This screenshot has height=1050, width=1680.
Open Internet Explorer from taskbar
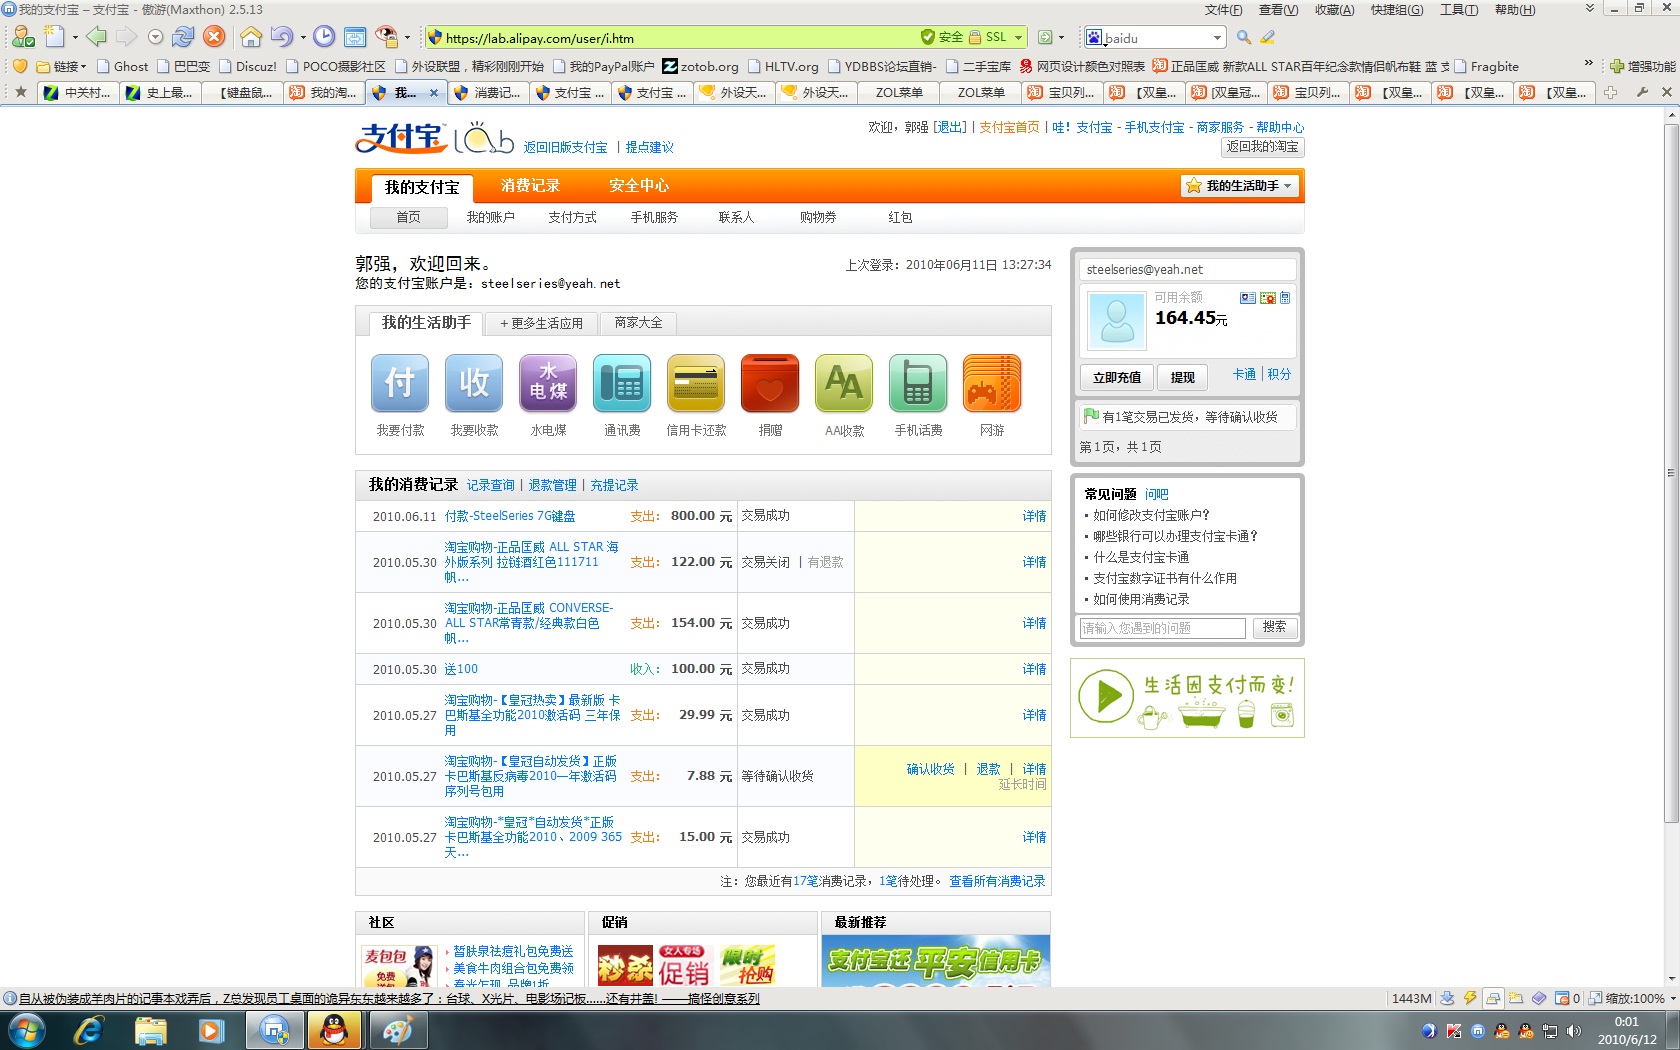pyautogui.click(x=88, y=1030)
